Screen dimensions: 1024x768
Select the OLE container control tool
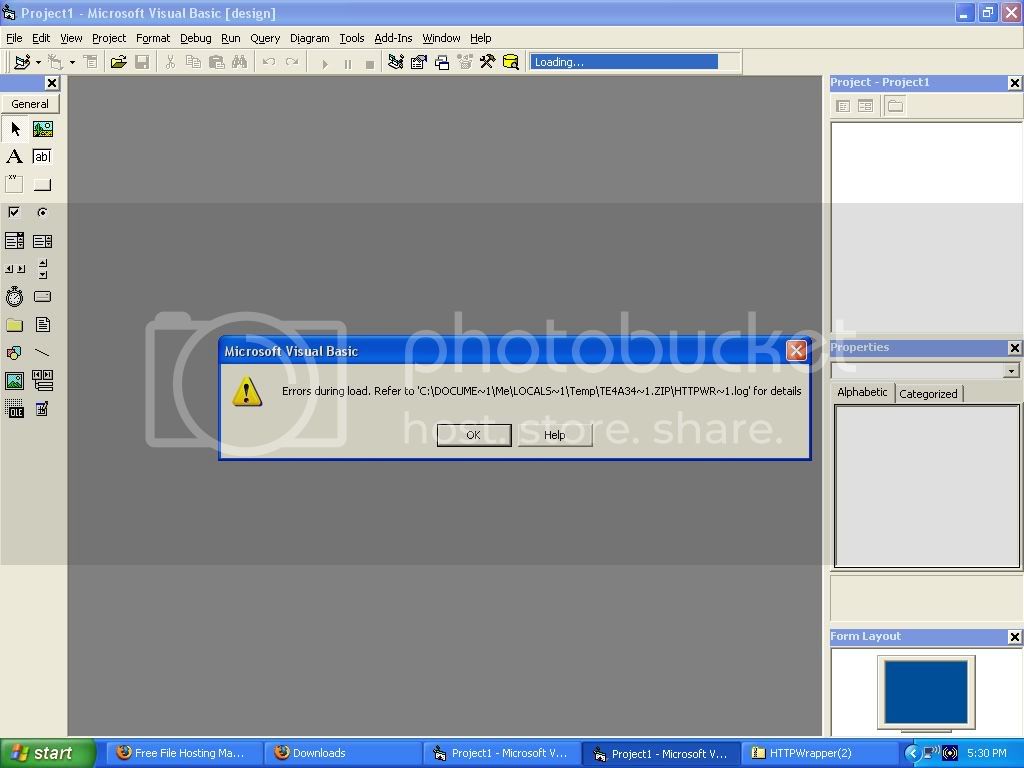[15, 409]
